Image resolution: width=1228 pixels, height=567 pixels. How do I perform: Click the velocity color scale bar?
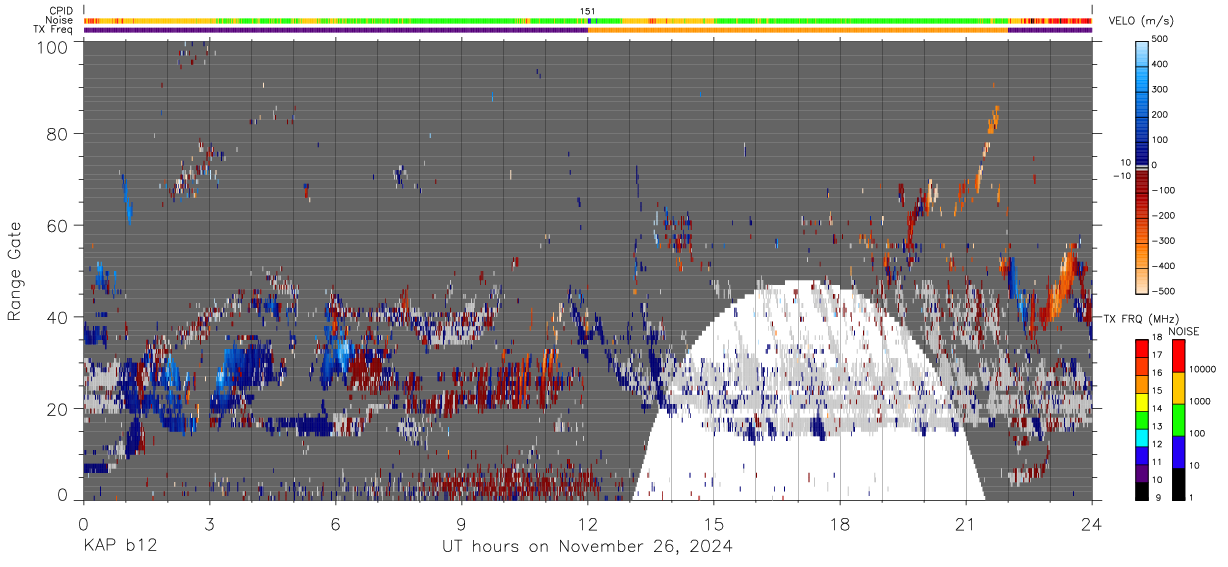(x=1143, y=165)
